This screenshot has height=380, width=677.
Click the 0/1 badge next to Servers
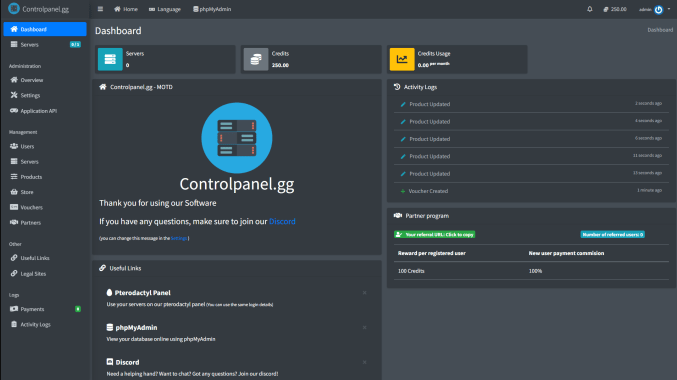(x=75, y=44)
